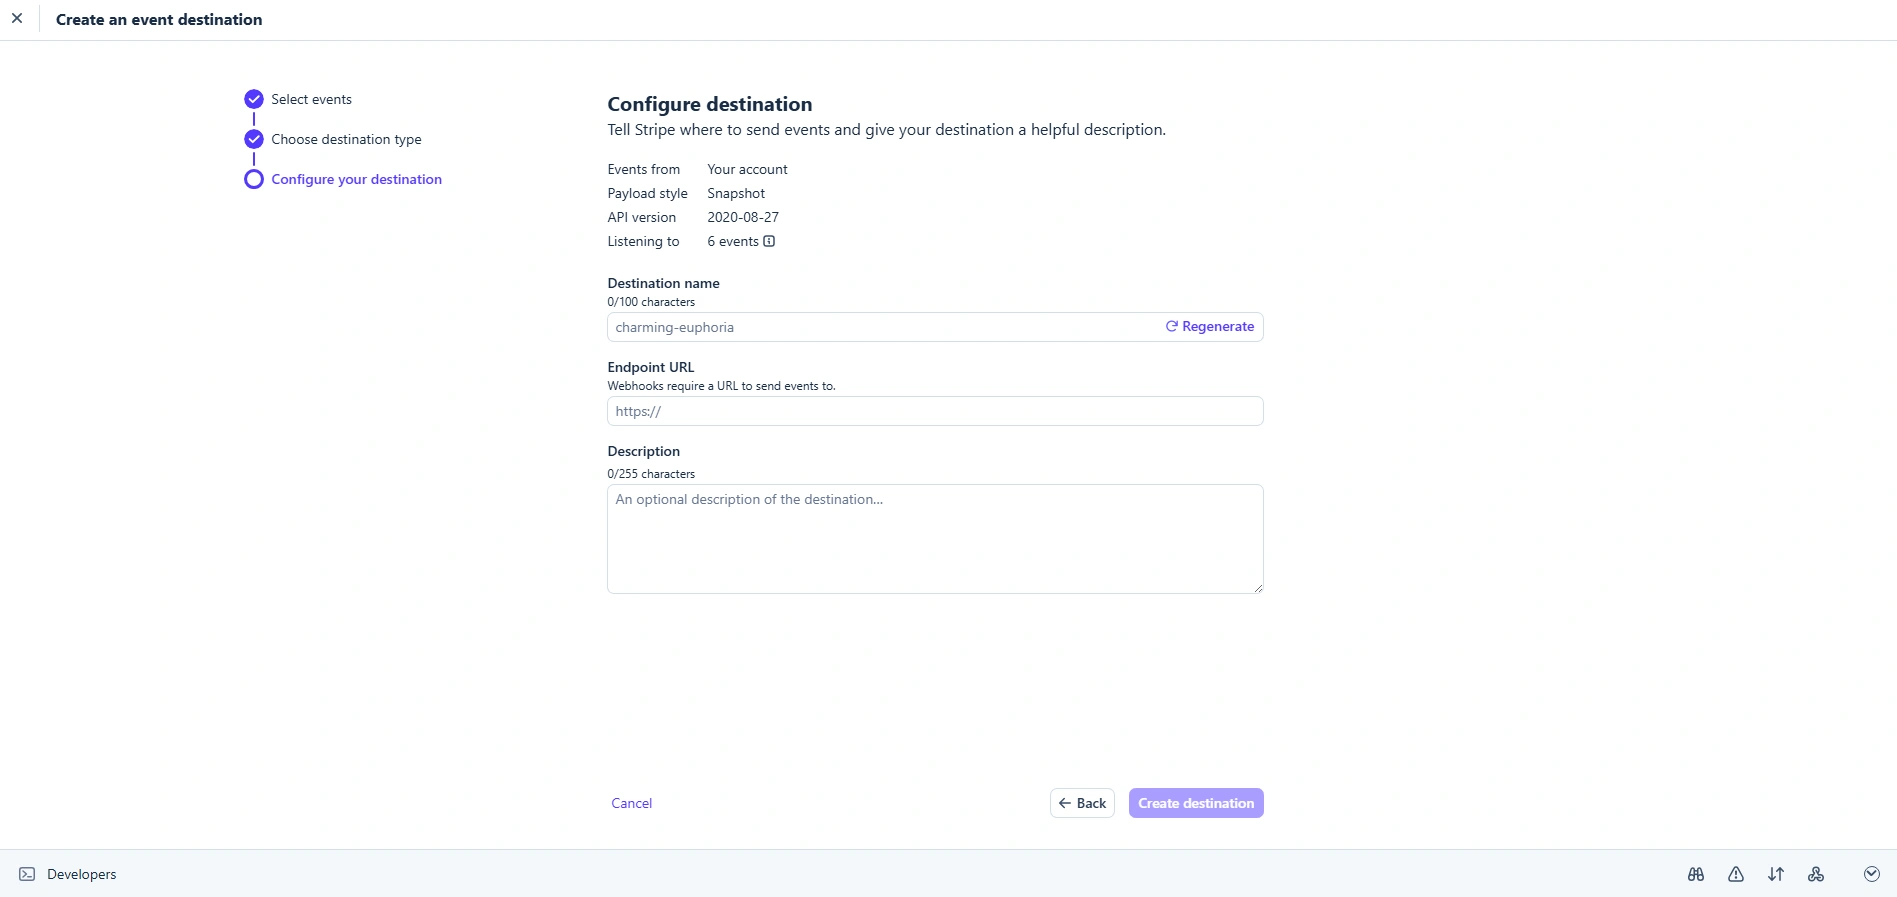Click the binoculars icon in the Developers bar

click(x=1696, y=874)
